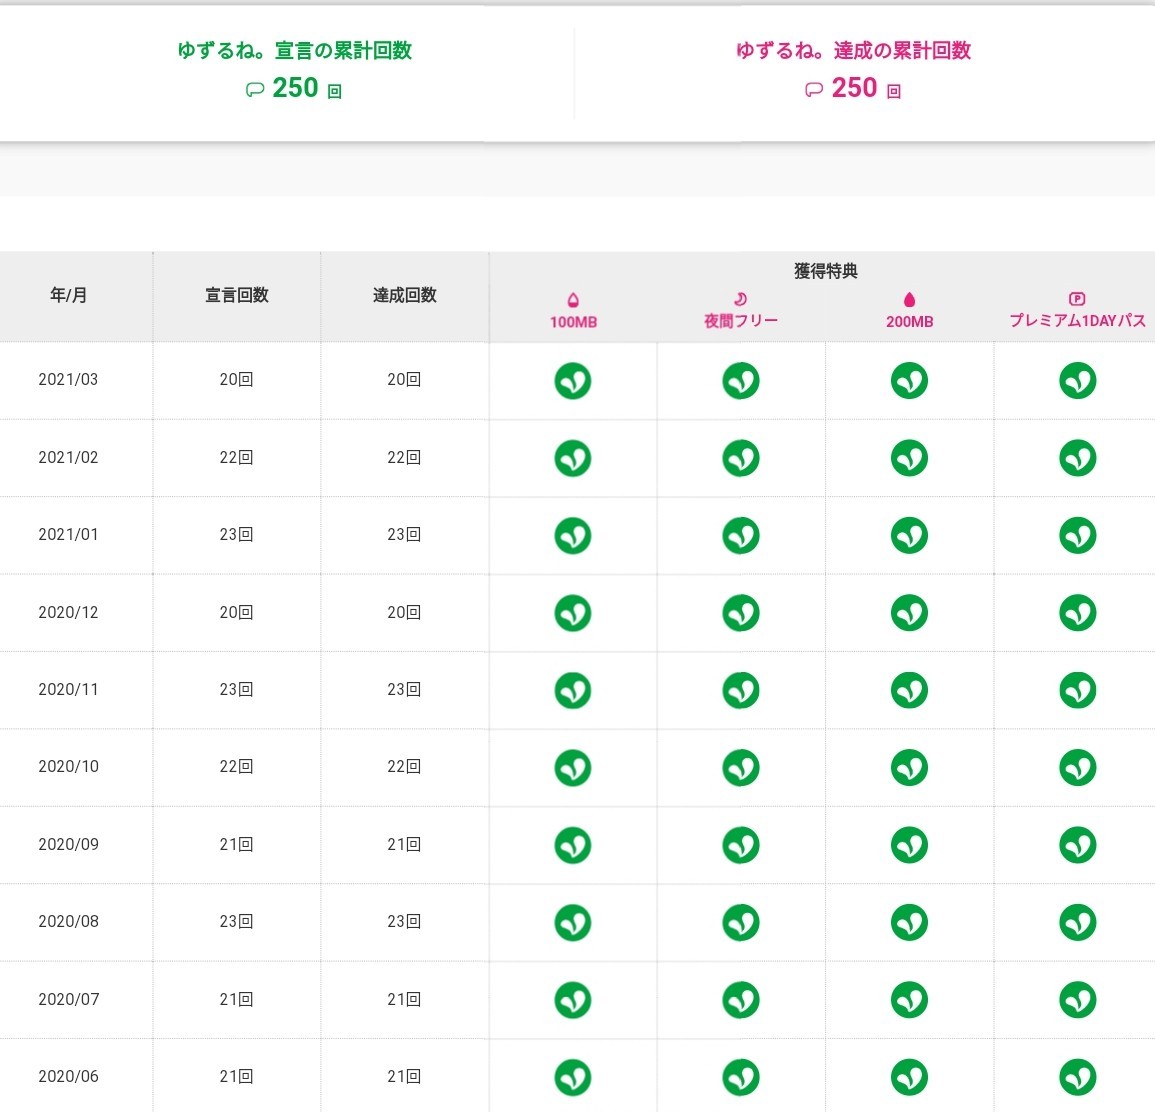Click the pink ゆずるね。達成の累計回数 heading
The height and width of the screenshot is (1112, 1155).
(x=853, y=51)
